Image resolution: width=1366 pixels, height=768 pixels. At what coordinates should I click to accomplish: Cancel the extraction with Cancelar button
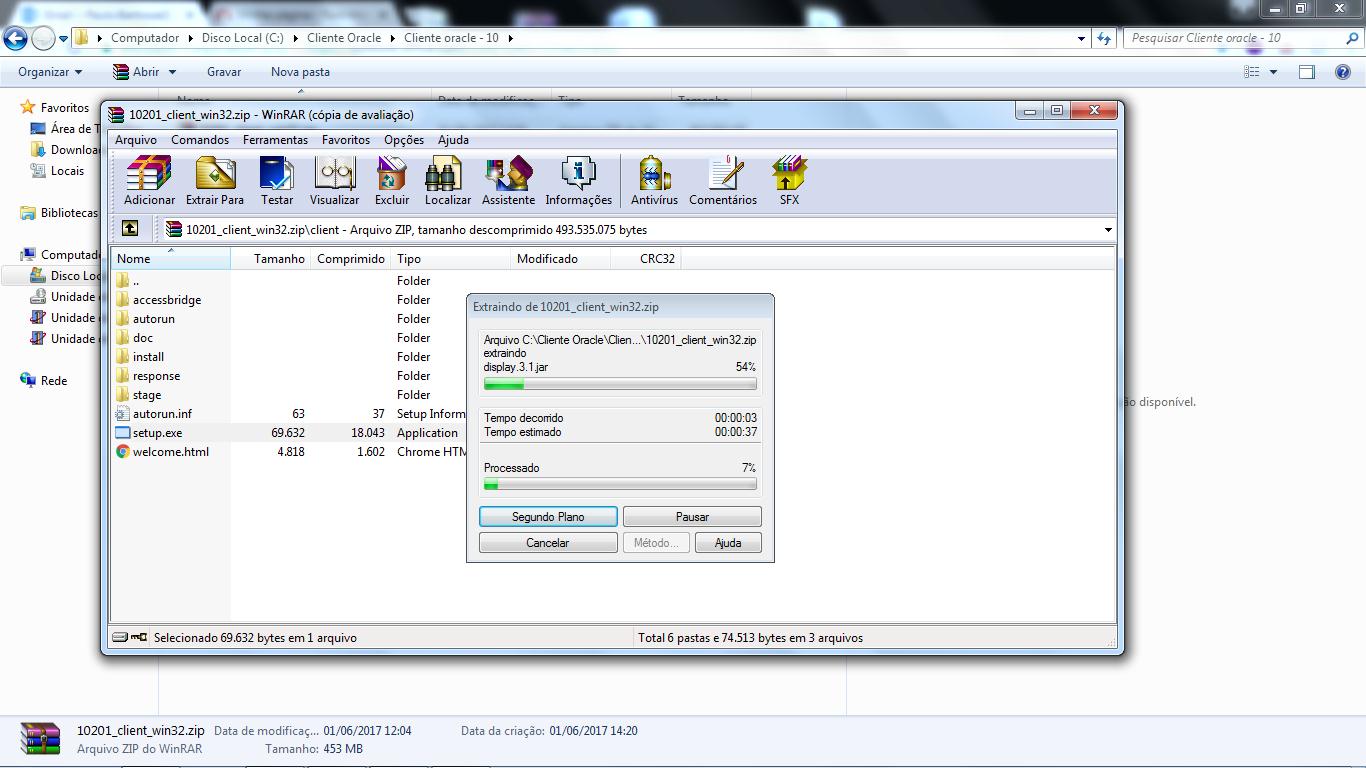(x=547, y=543)
